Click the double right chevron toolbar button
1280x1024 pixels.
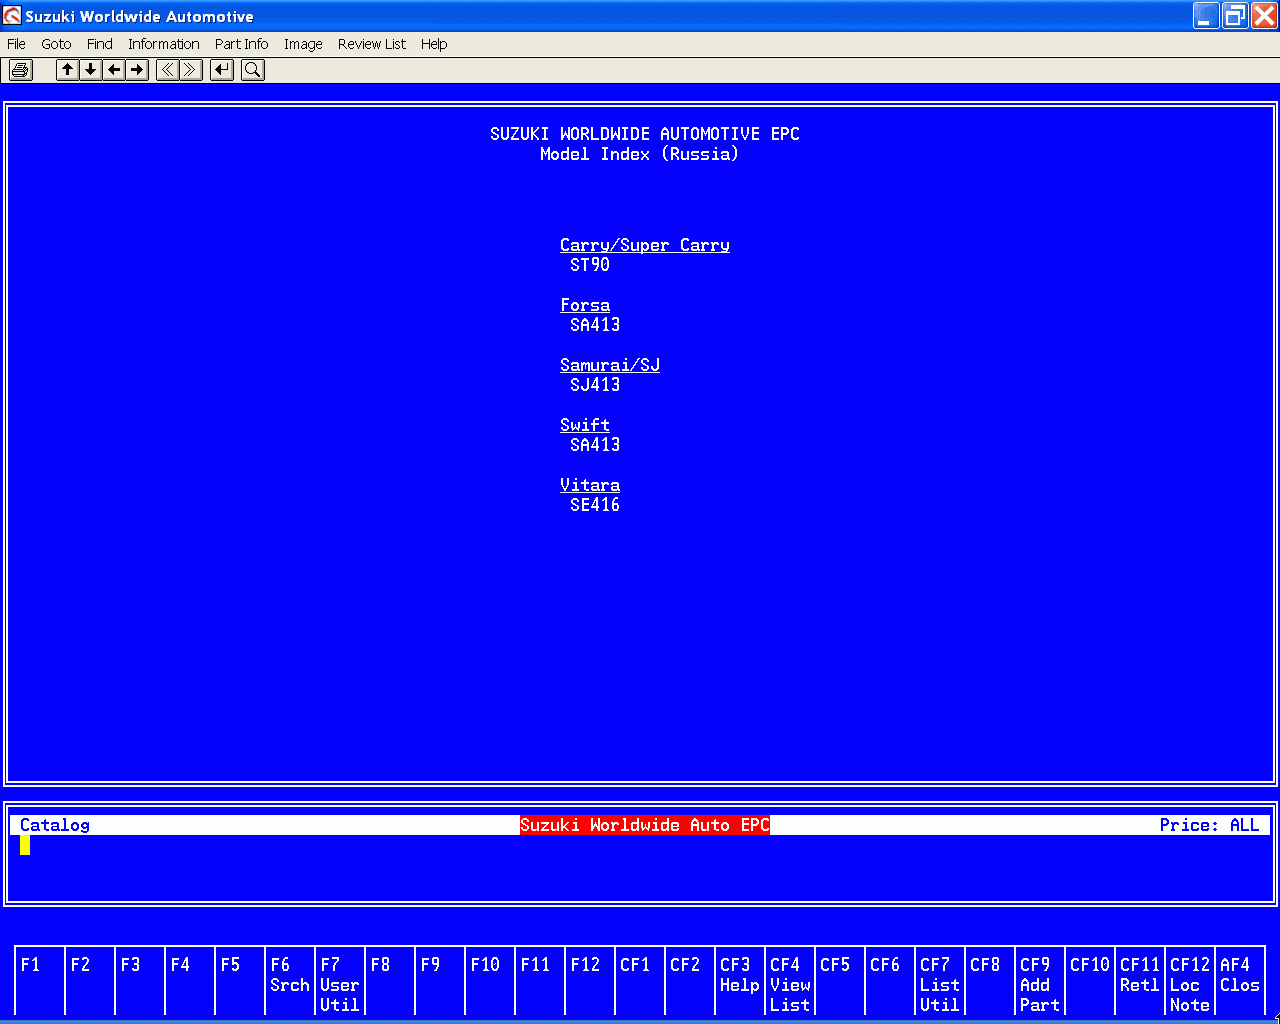[191, 70]
